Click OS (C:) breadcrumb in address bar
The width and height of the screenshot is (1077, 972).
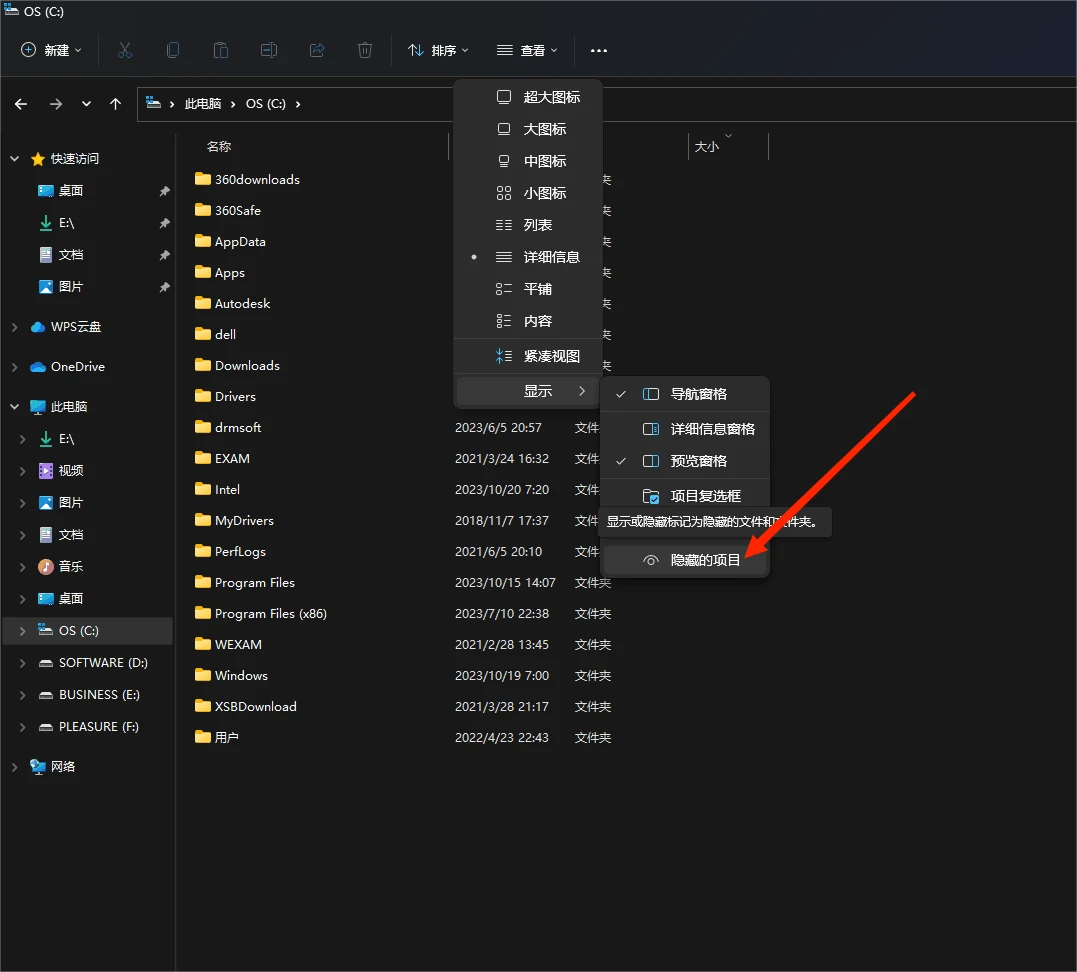(x=266, y=104)
